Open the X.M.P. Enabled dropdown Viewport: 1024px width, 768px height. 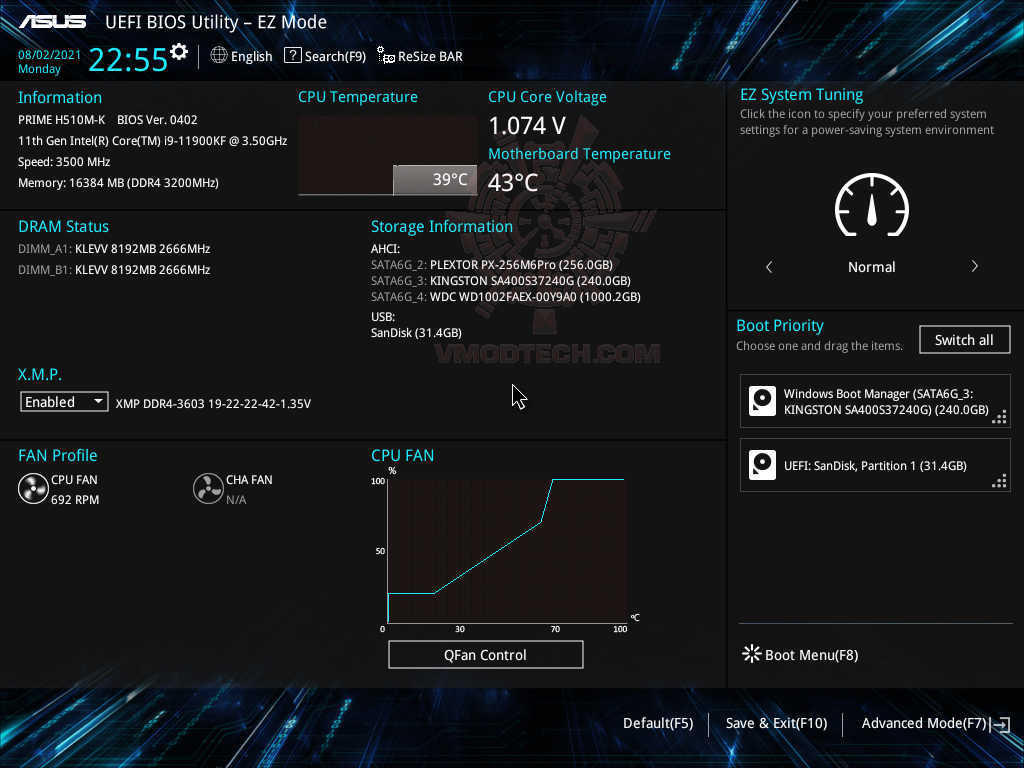click(x=64, y=402)
